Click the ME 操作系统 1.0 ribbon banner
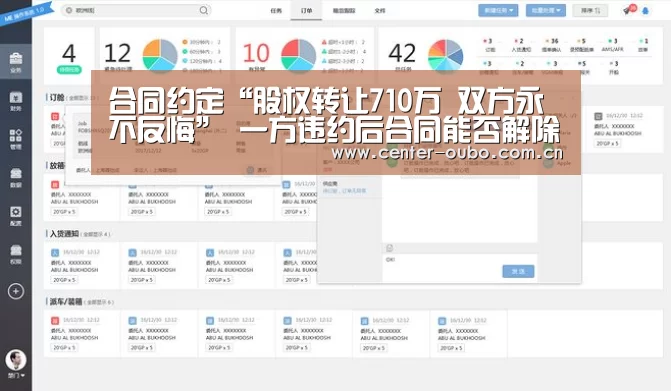 (26, 13)
